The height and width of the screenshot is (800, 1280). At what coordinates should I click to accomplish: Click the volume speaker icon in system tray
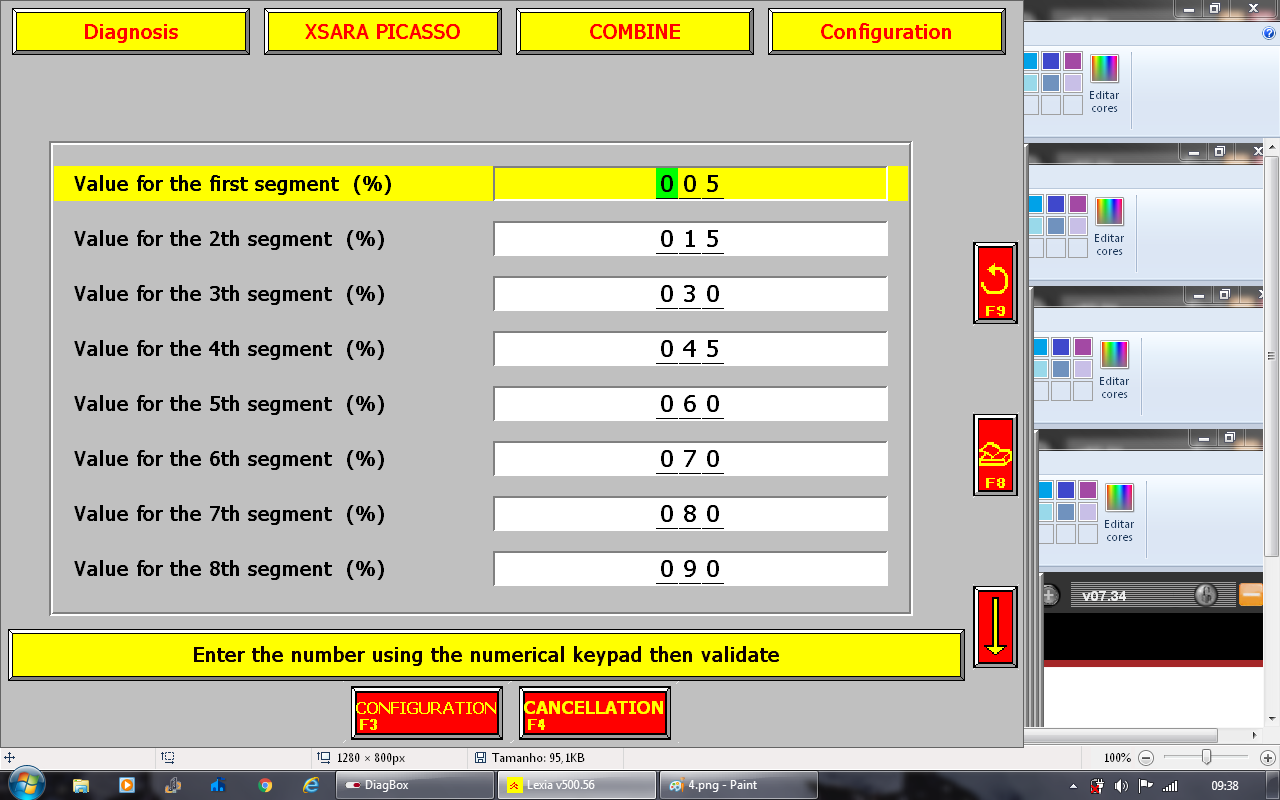point(1121,785)
